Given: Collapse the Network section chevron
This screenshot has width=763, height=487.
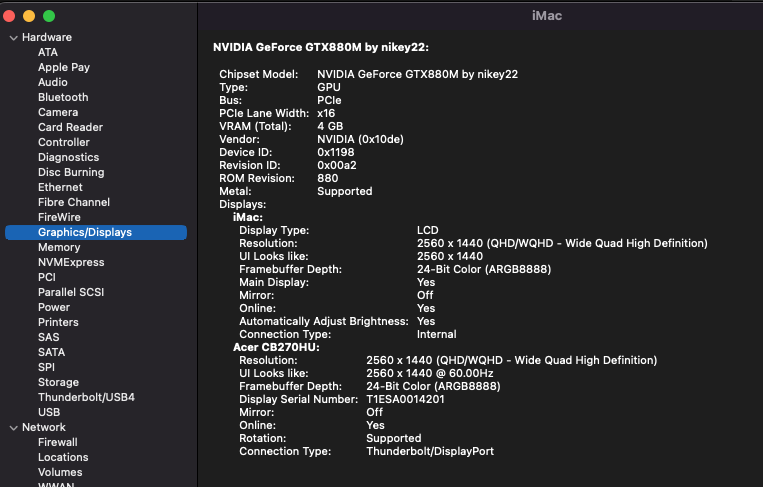Looking at the screenshot, I should [14, 428].
